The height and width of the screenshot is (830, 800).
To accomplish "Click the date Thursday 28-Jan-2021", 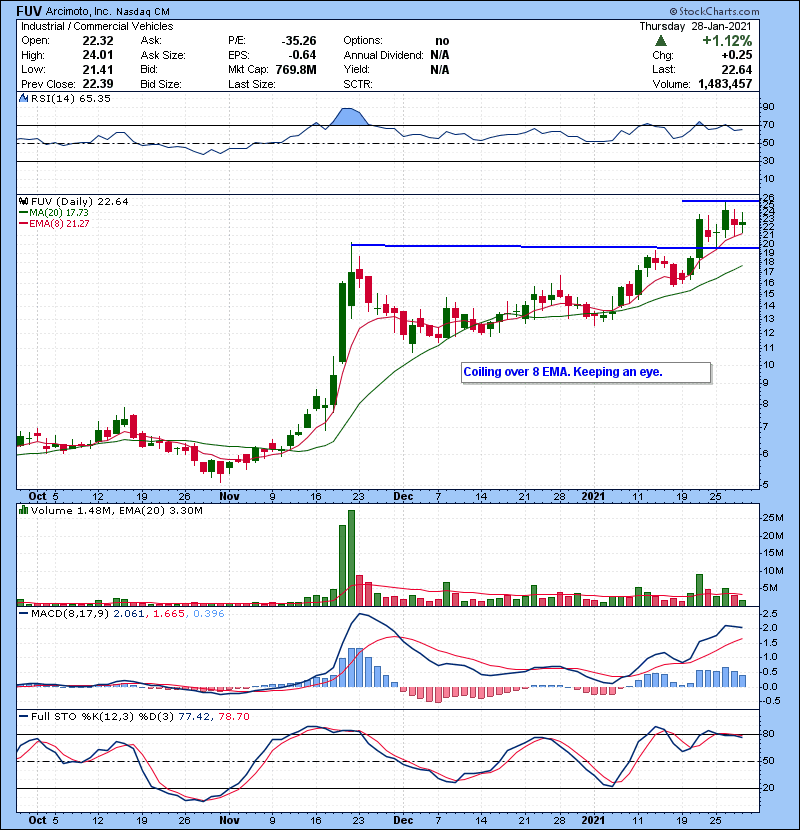I will [x=695, y=26].
